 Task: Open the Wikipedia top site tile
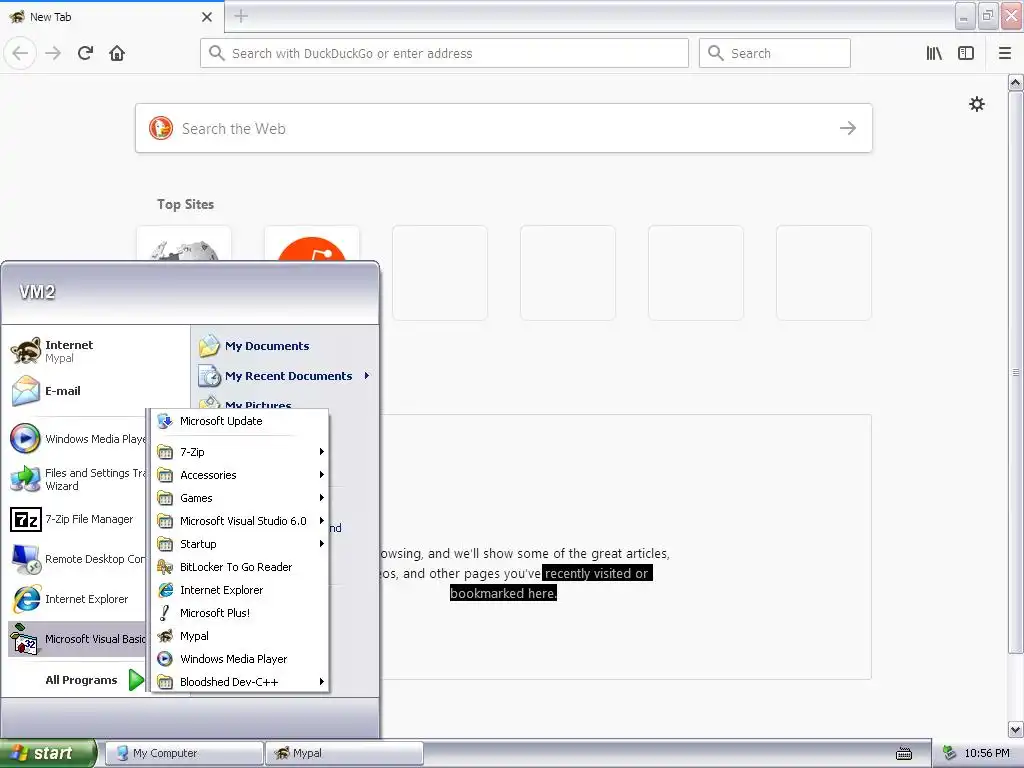184,244
